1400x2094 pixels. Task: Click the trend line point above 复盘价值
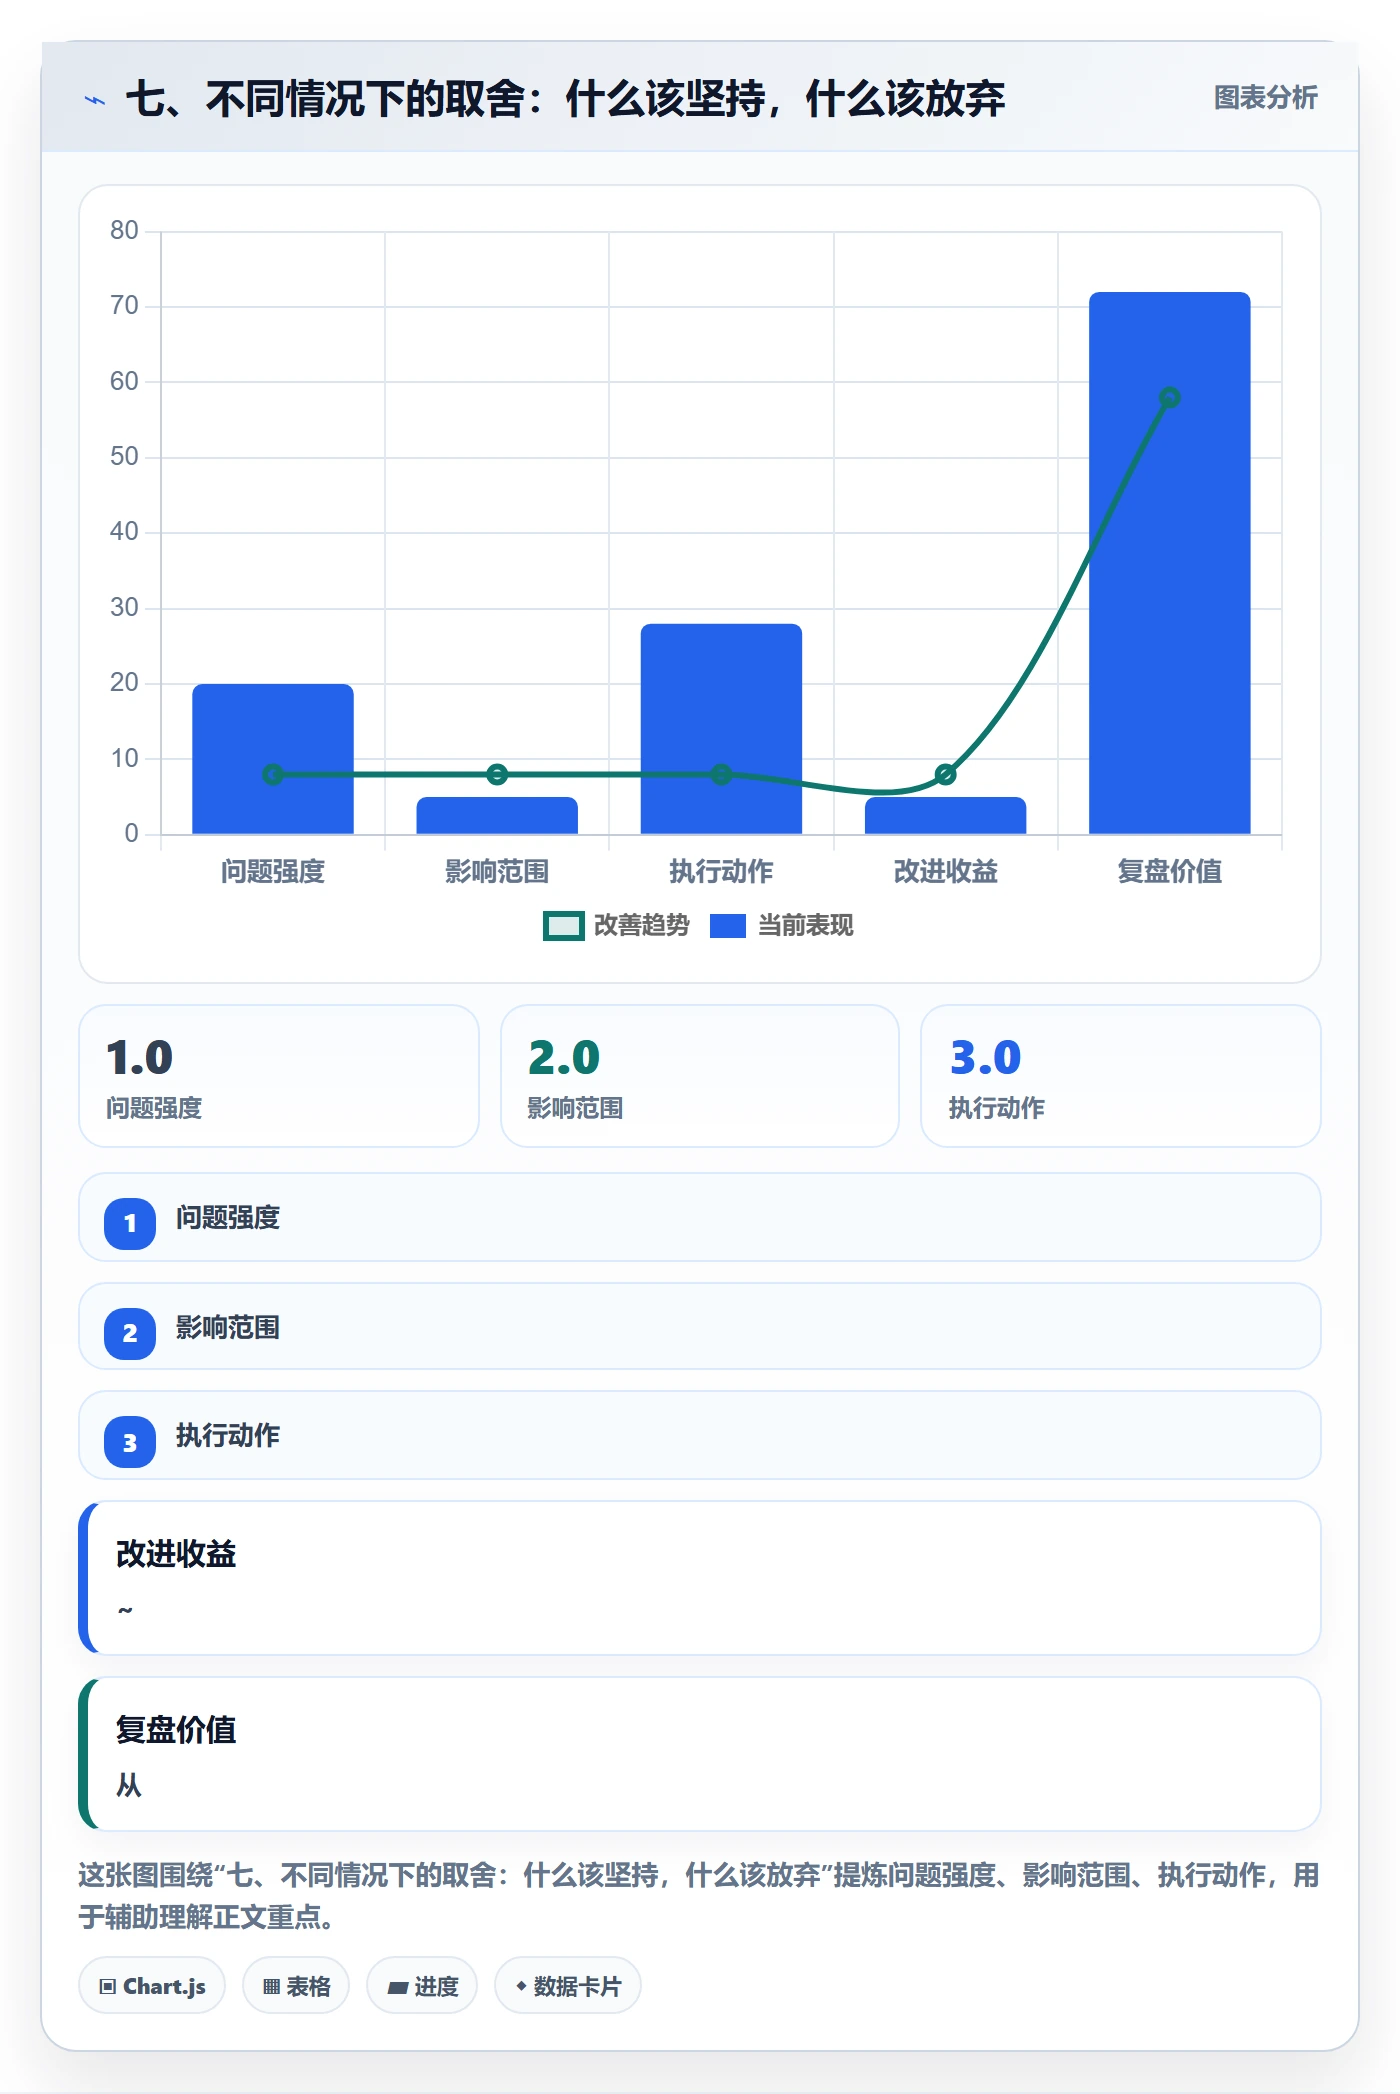click(1170, 398)
